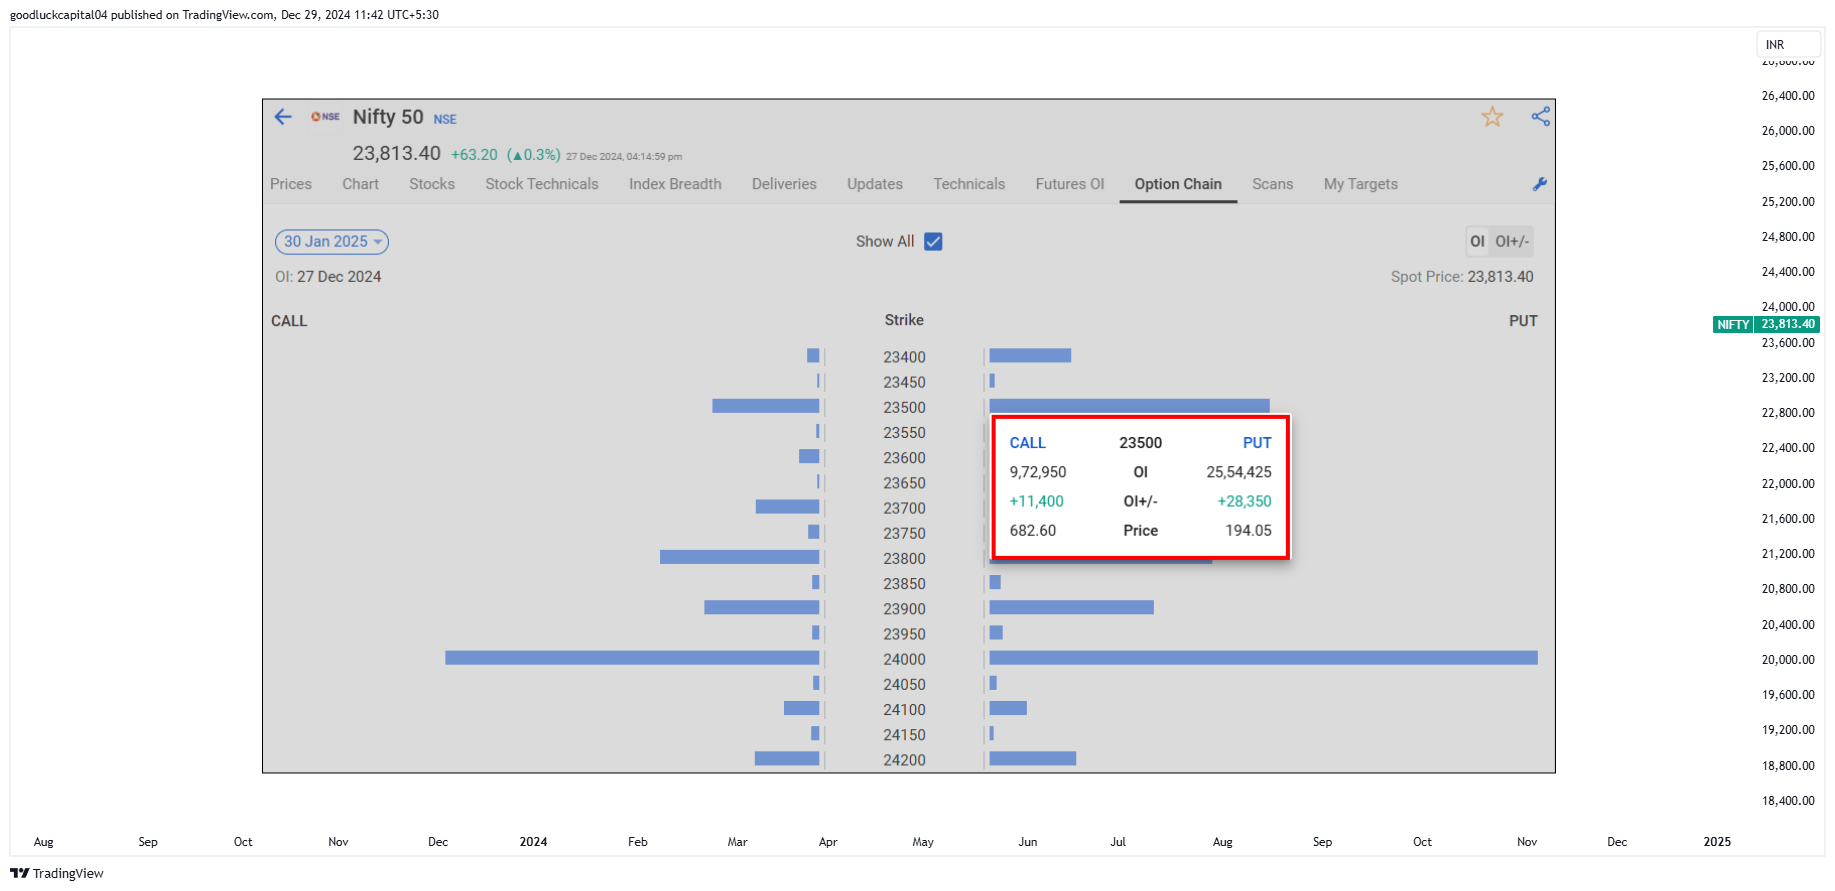Click the 23500 strike call OI bar
Viewport: 1835px width, 891px height.
[x=766, y=406]
